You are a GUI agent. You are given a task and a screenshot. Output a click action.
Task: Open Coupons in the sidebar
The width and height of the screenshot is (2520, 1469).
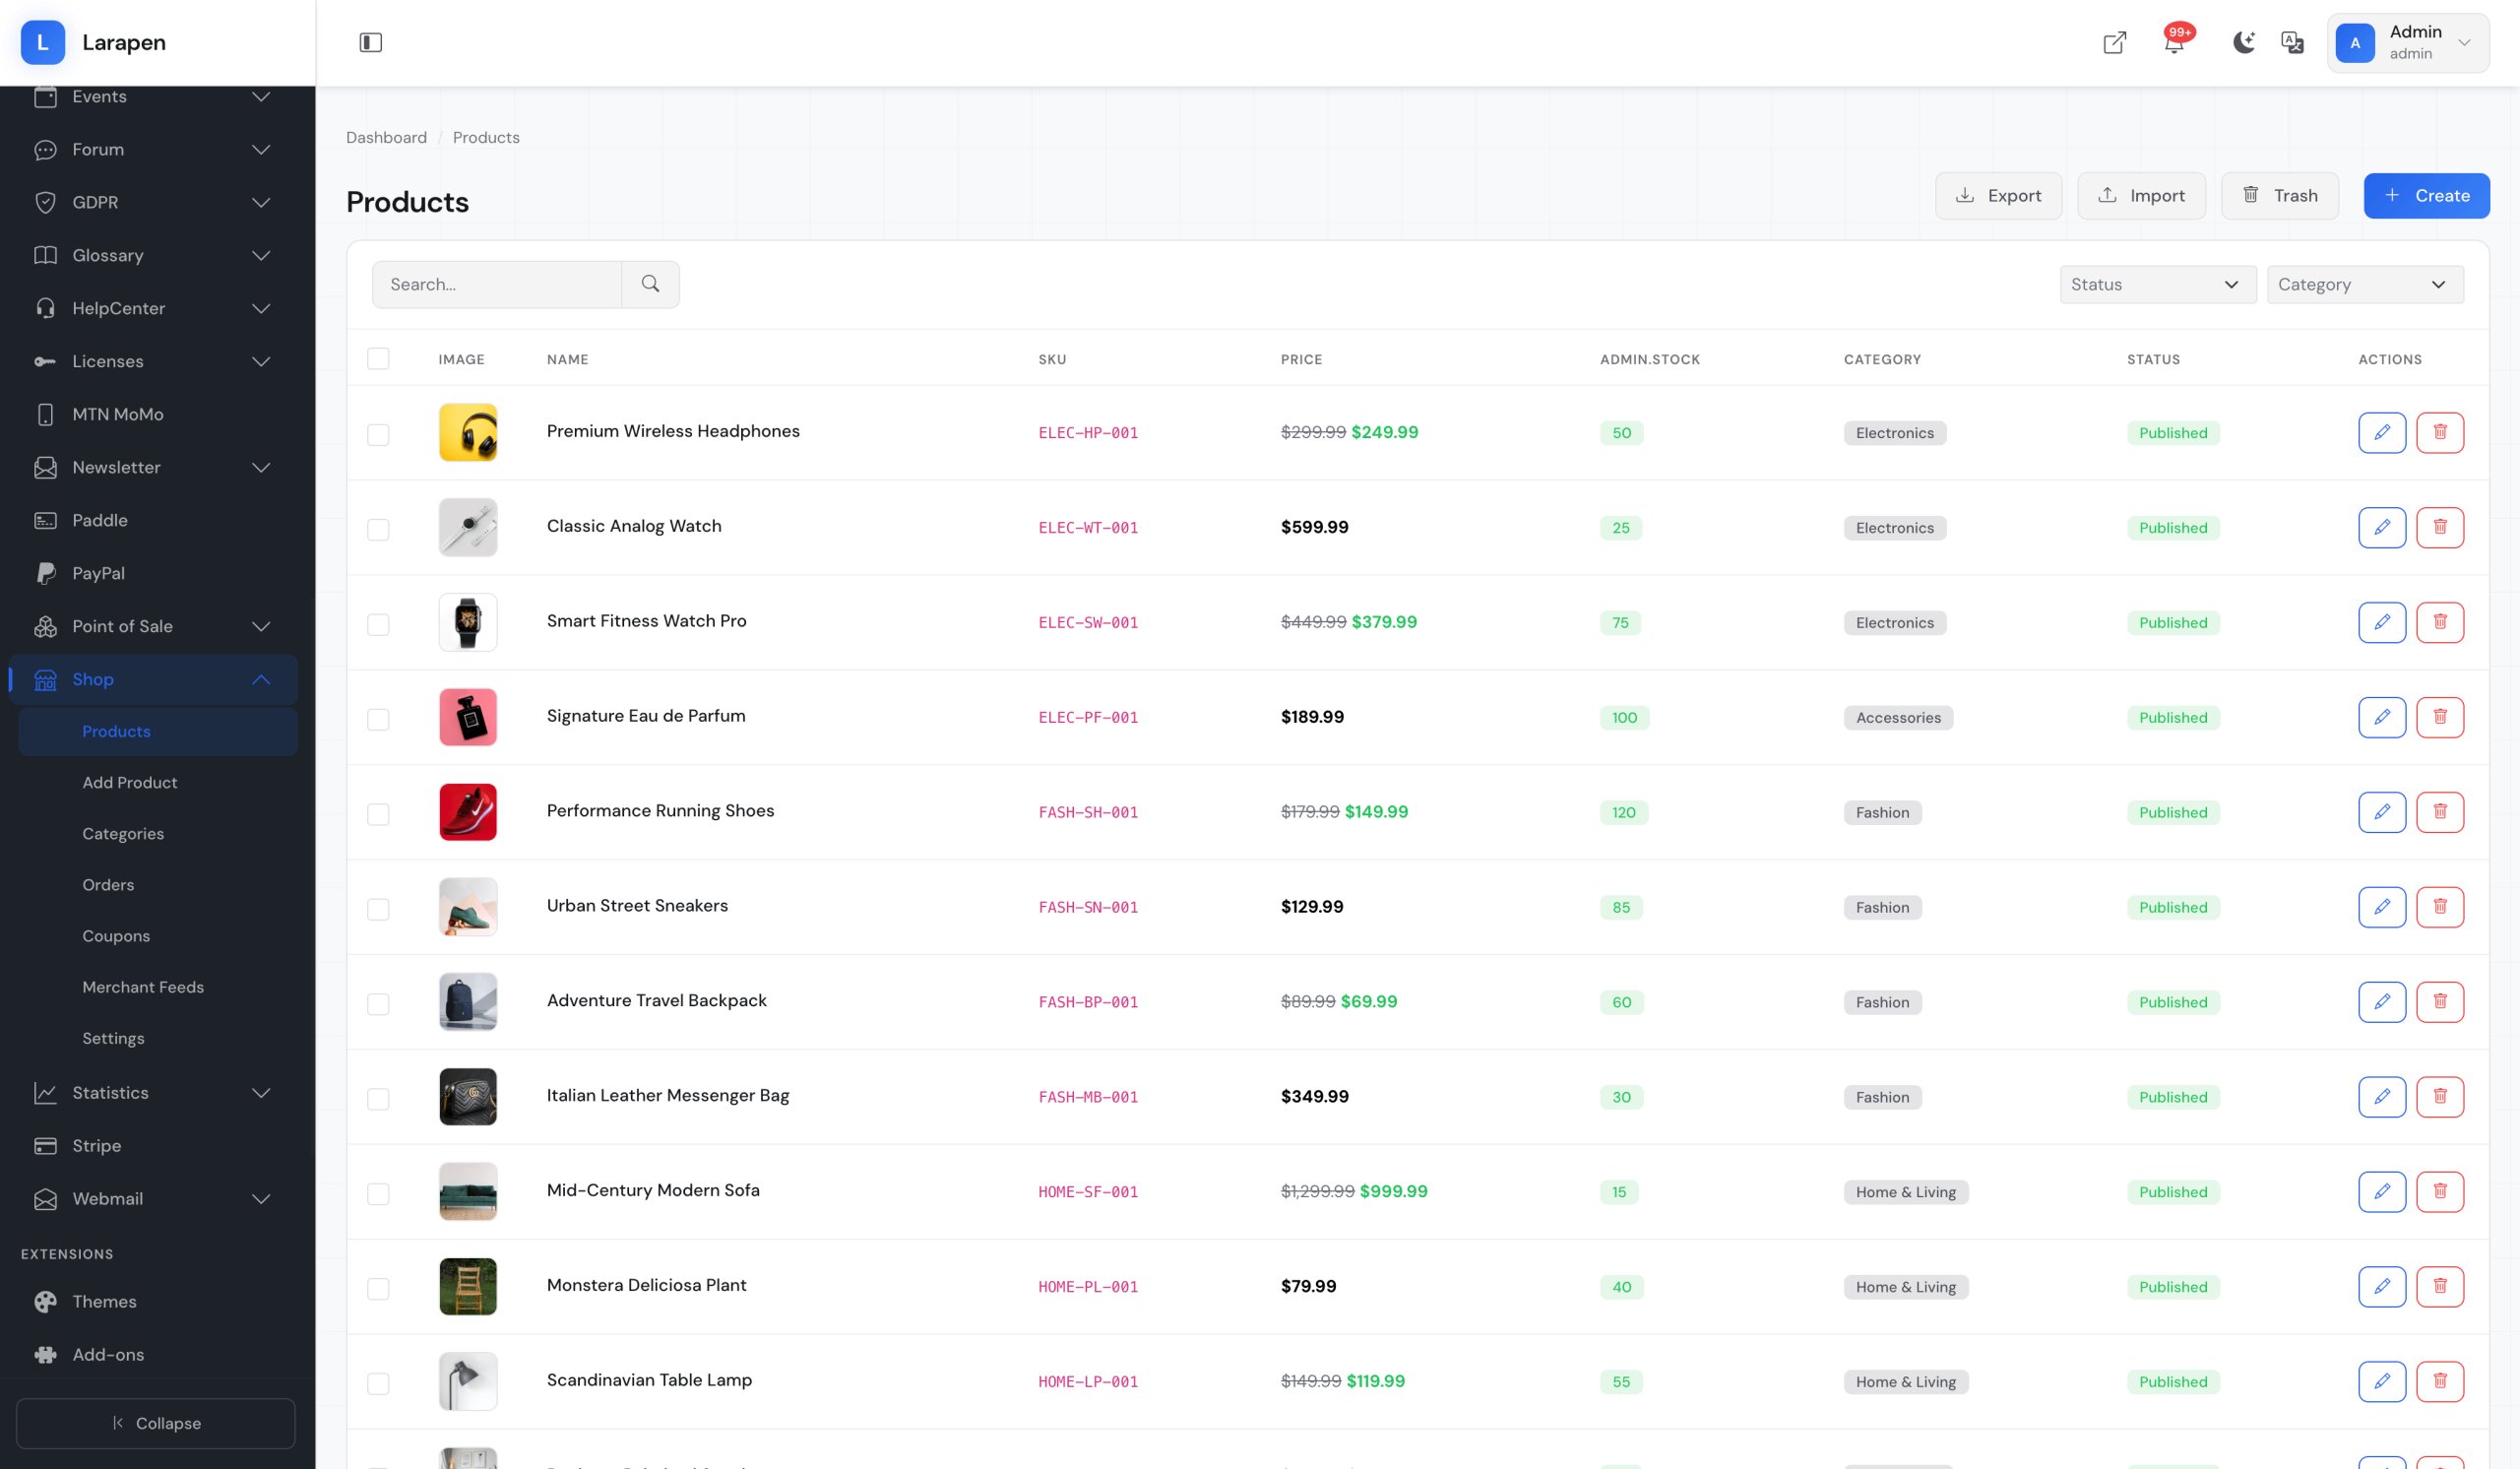pyautogui.click(x=116, y=935)
